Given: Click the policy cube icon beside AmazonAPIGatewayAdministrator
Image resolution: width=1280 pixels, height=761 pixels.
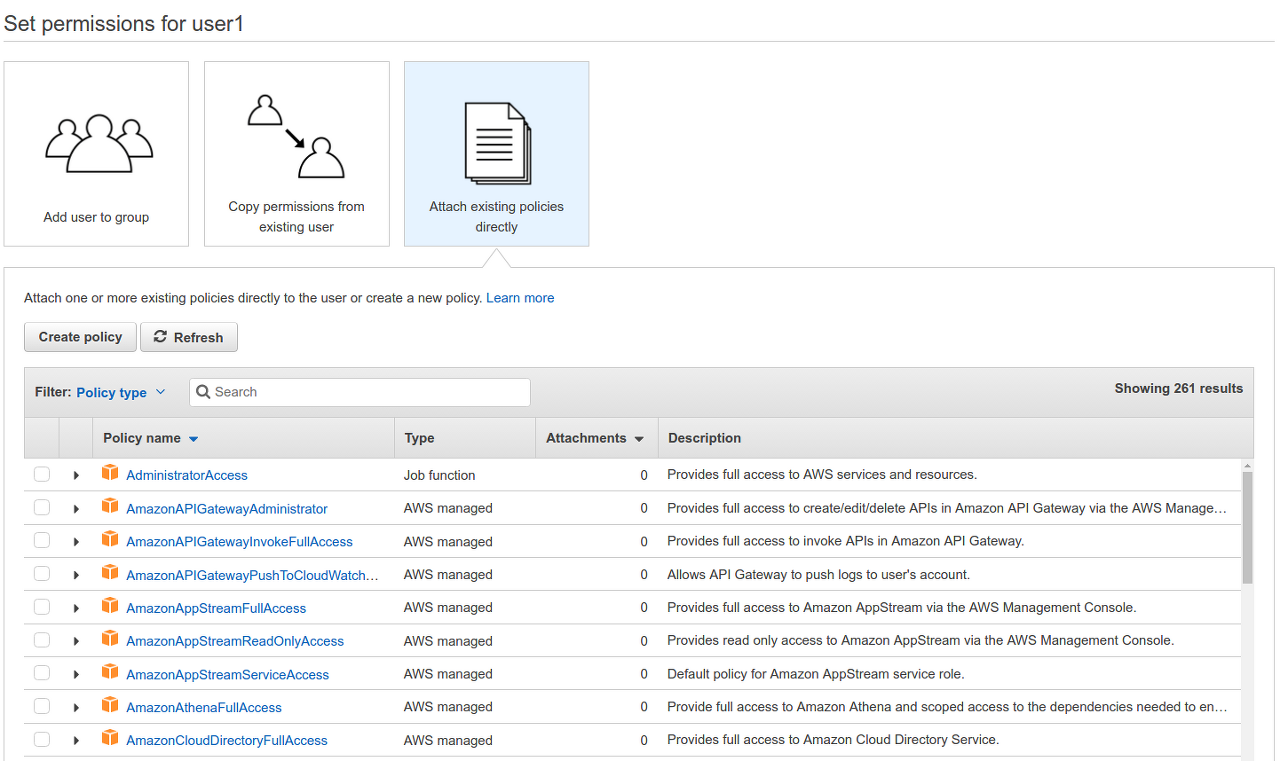Looking at the screenshot, I should point(110,506).
